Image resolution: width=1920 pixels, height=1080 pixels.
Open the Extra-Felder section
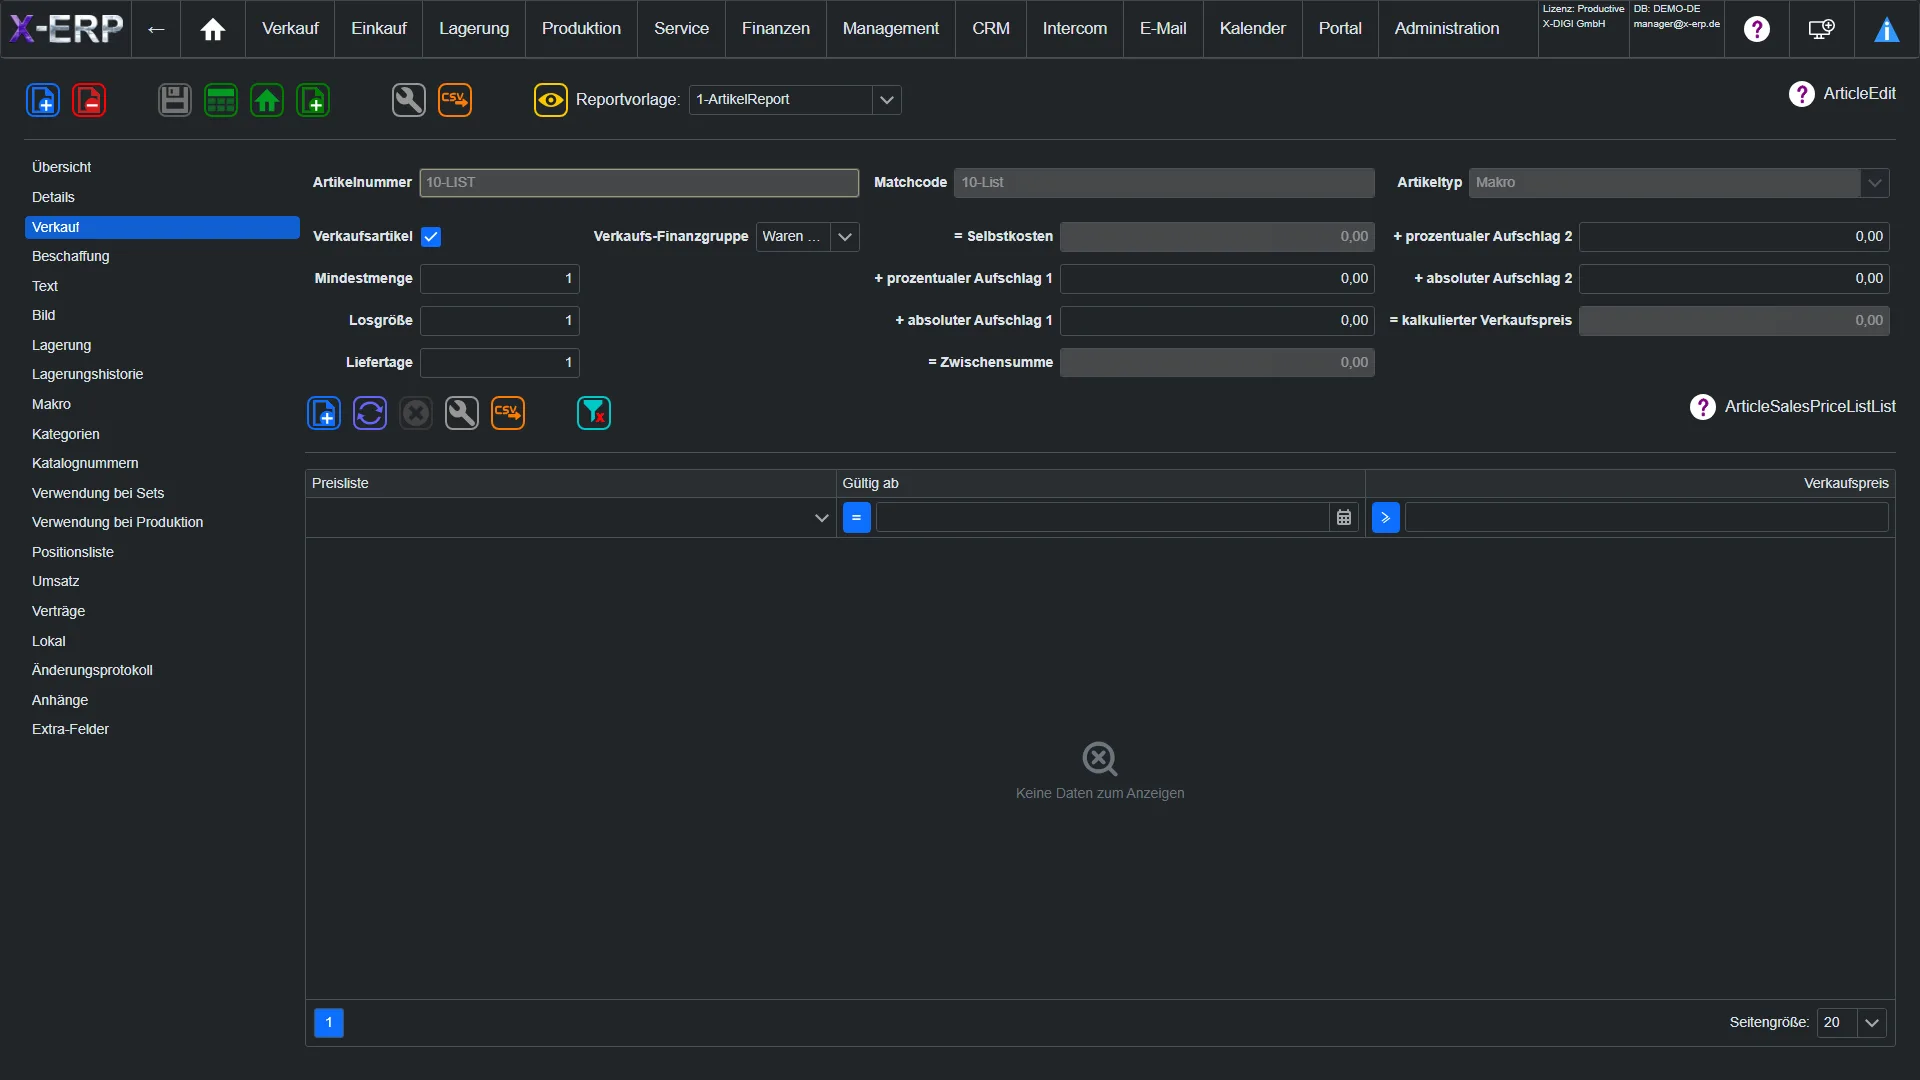(x=162, y=730)
